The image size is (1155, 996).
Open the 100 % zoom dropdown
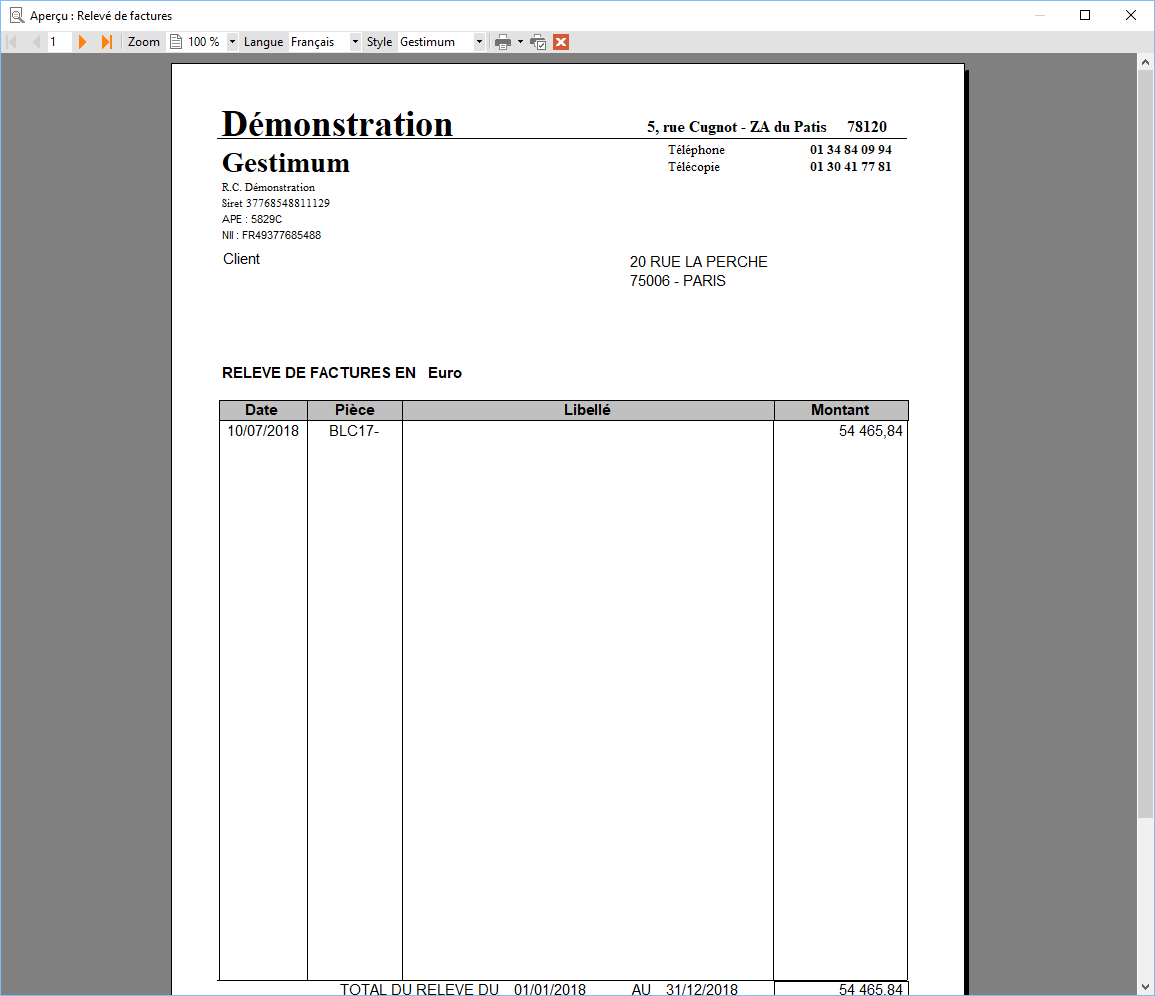click(x=232, y=42)
